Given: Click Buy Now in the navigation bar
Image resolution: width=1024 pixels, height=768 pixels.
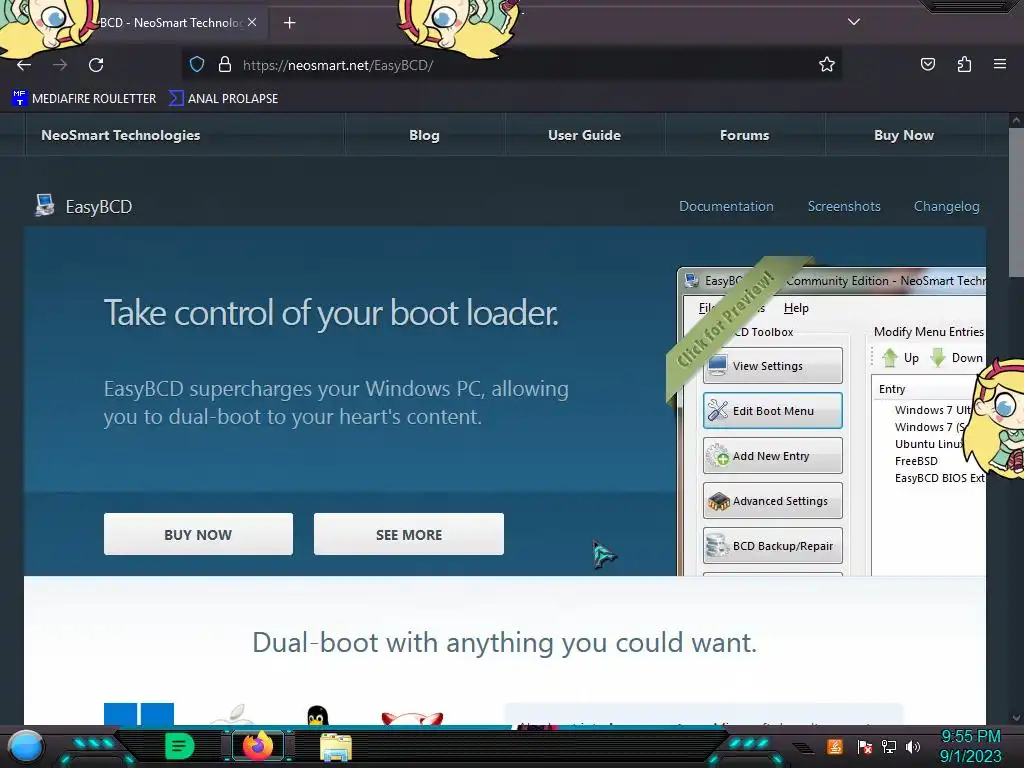Looking at the screenshot, I should point(904,135).
